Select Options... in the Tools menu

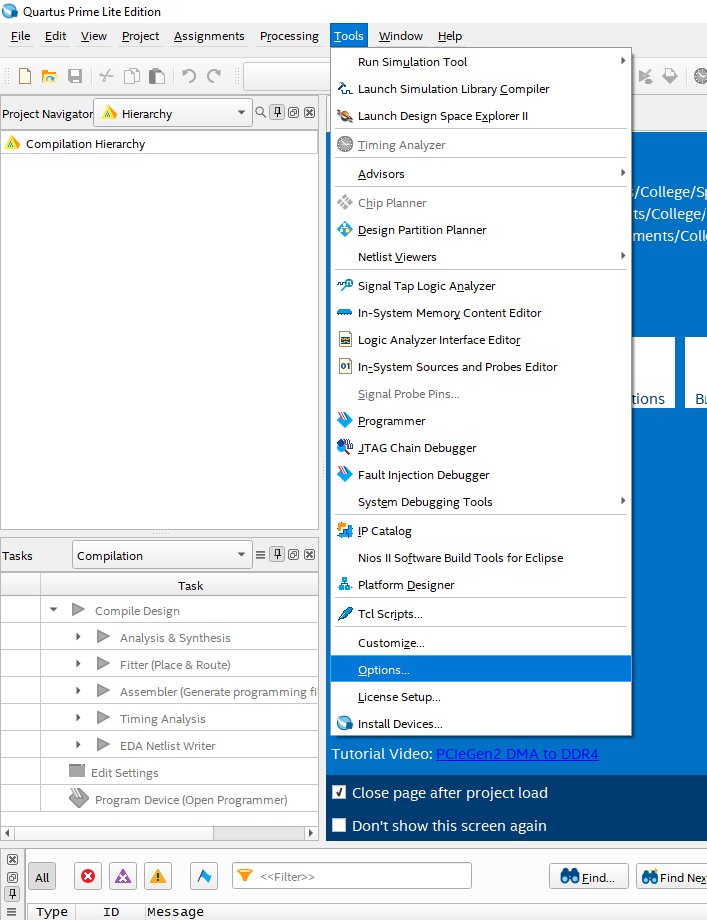(481, 669)
